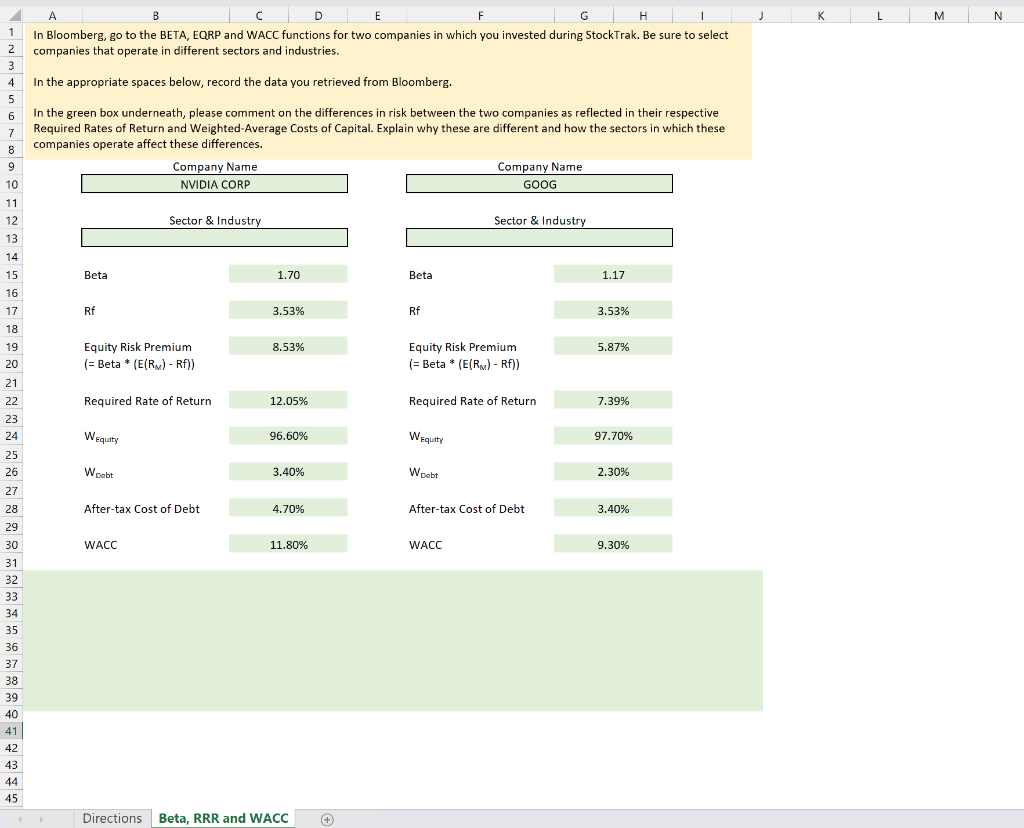Select the cell showing Beta 1.70

tap(288, 273)
